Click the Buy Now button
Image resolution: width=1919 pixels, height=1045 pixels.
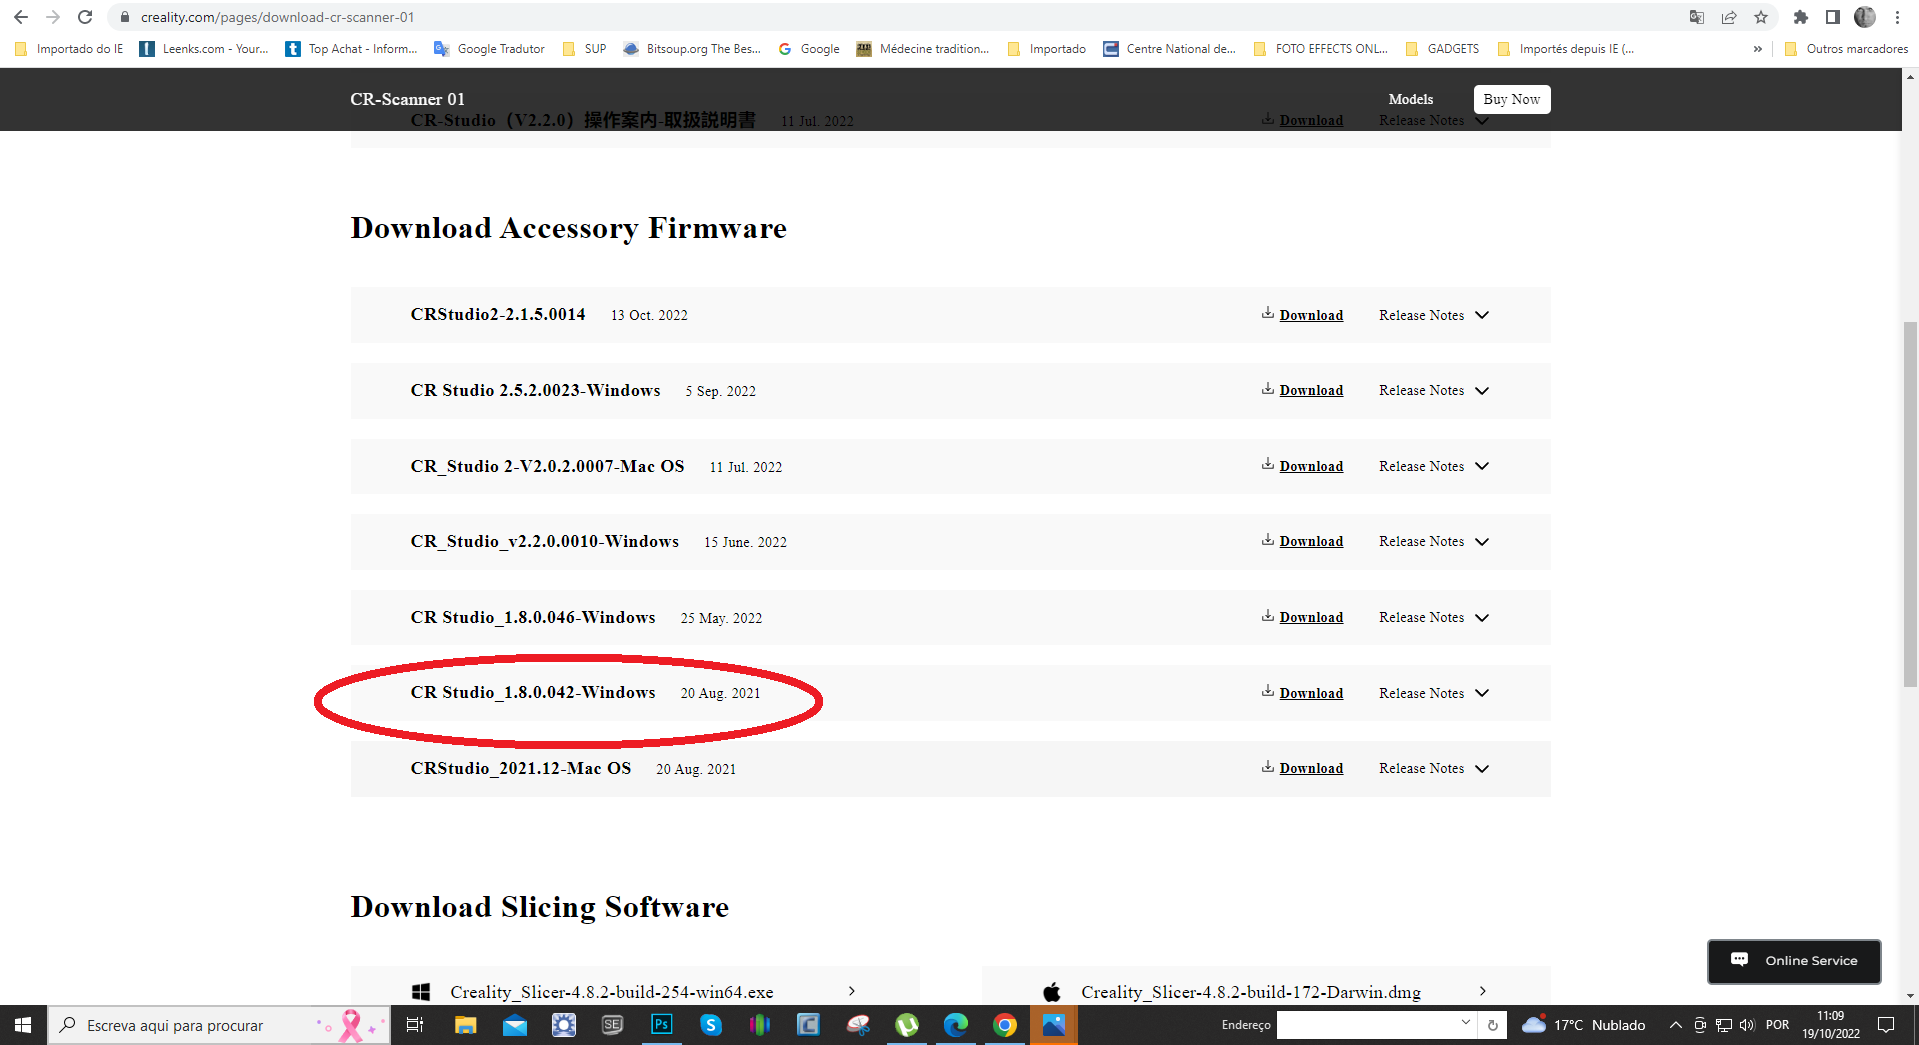coord(1511,99)
